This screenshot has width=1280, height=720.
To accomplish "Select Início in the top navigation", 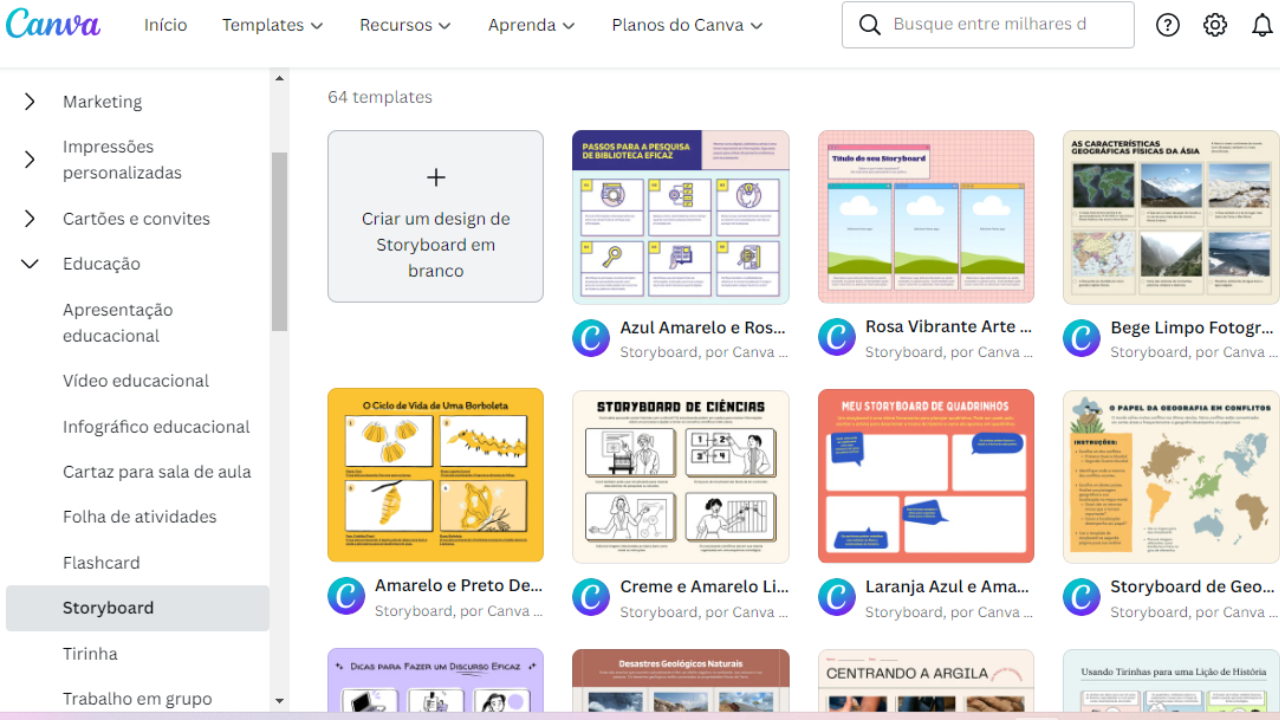I will (165, 25).
